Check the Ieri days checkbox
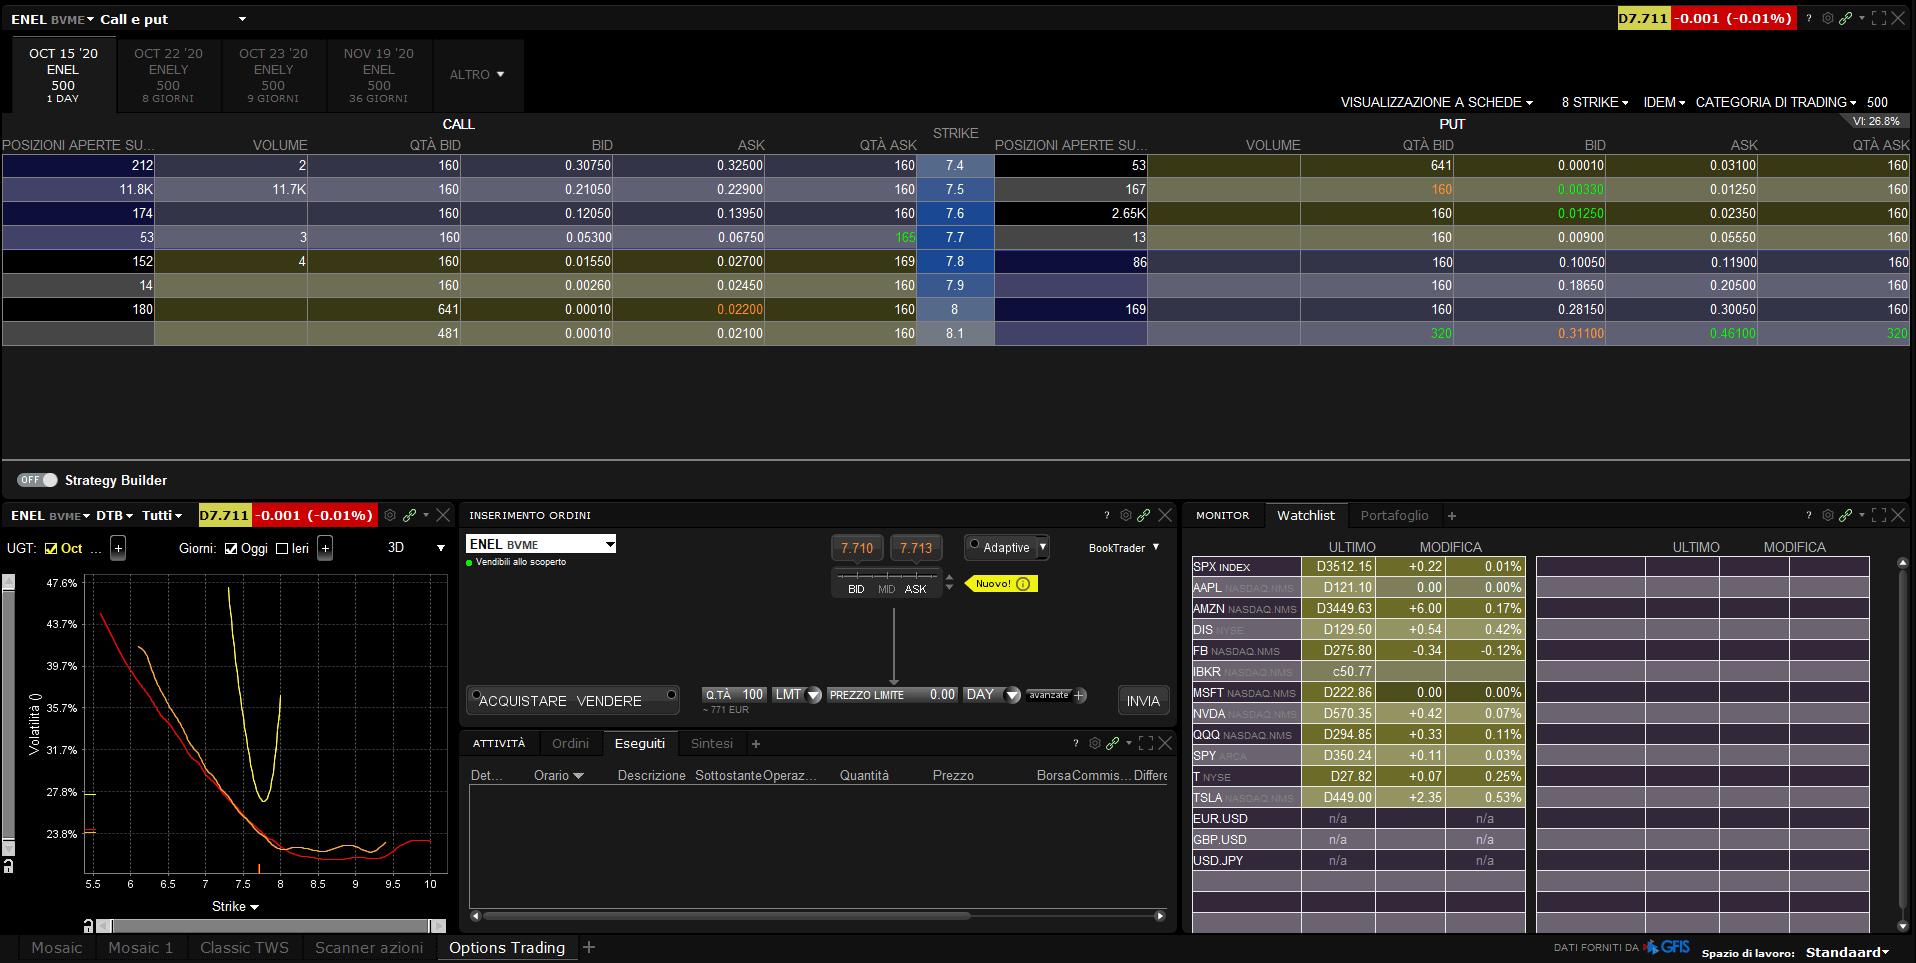The image size is (1916, 963). click(282, 548)
